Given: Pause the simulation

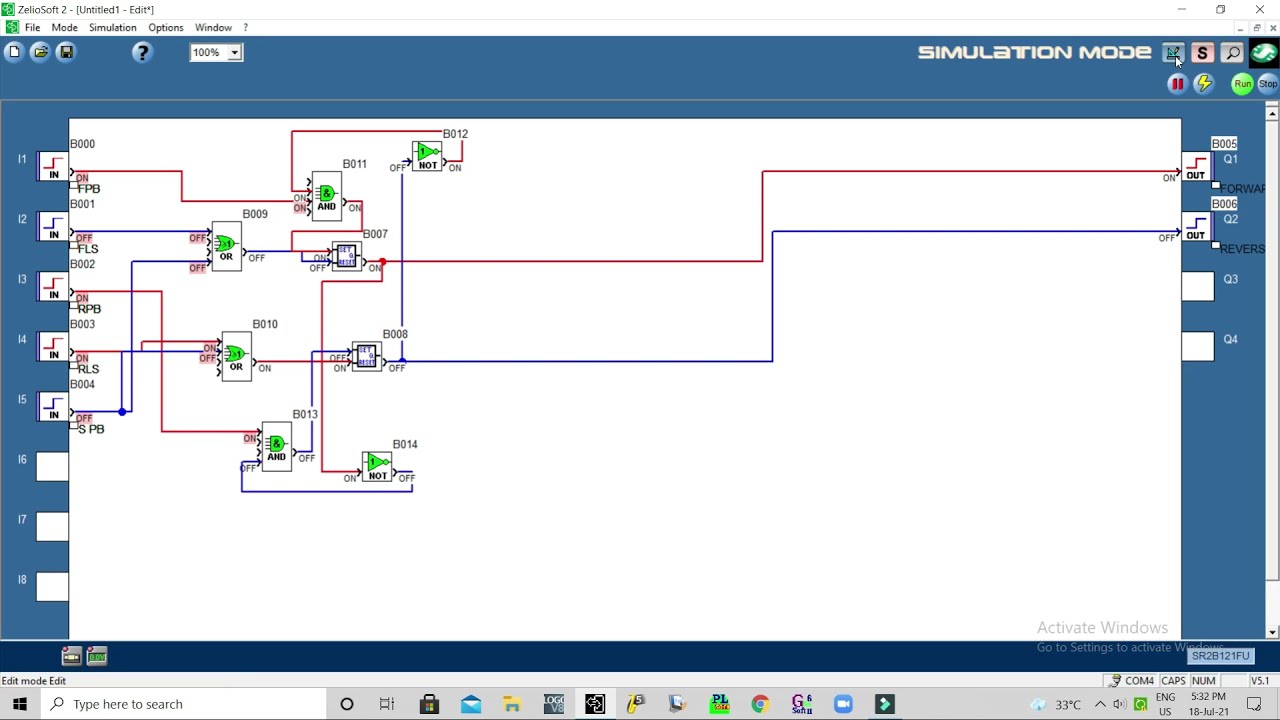Looking at the screenshot, I should pos(1177,84).
